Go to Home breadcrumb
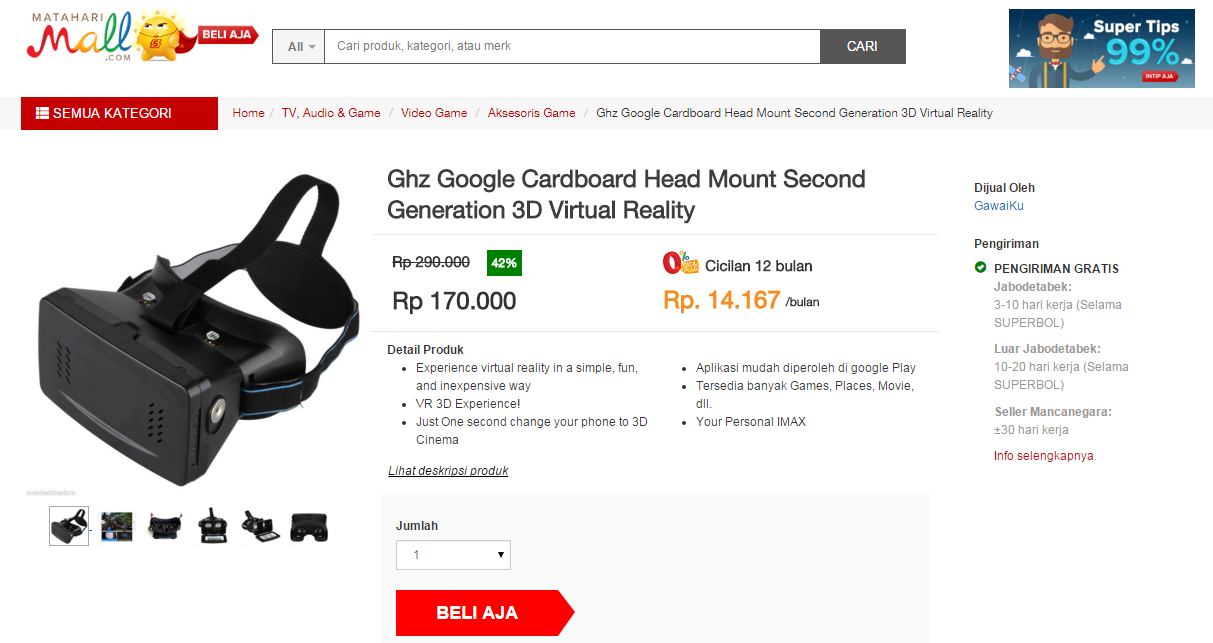The image size is (1213, 643). [x=248, y=113]
